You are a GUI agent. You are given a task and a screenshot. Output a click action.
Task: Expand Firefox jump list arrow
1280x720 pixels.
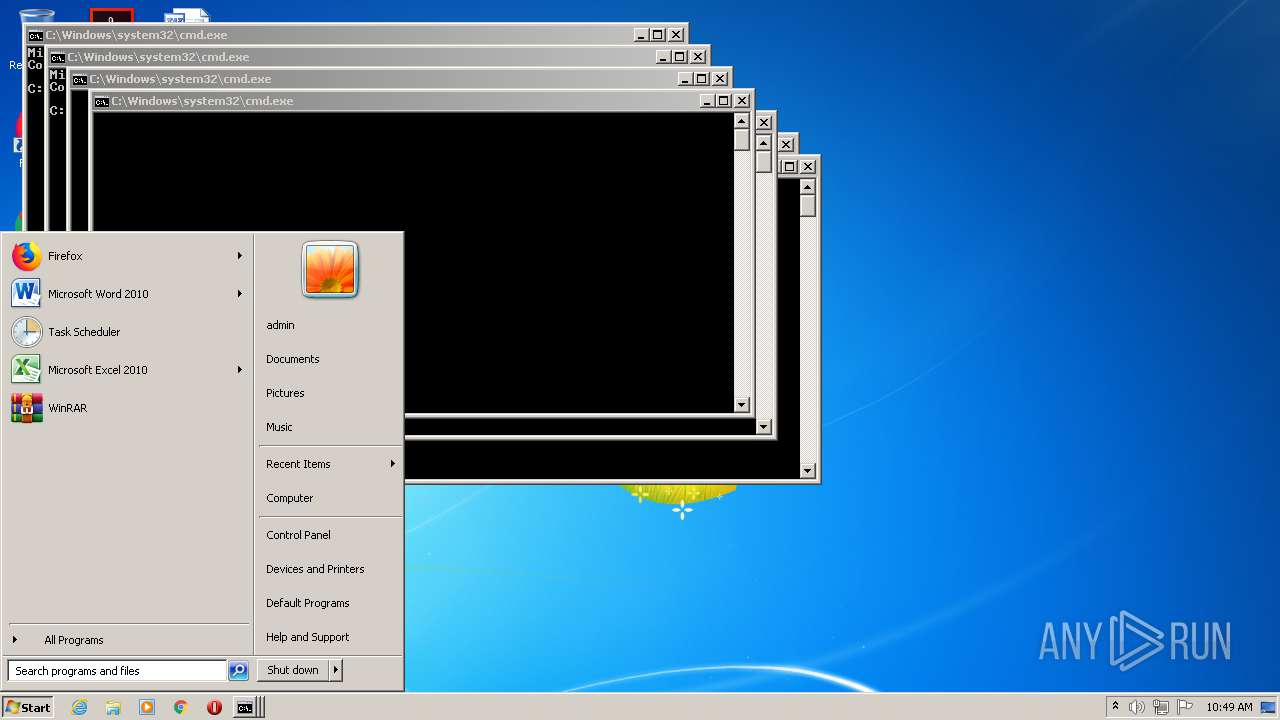point(240,256)
